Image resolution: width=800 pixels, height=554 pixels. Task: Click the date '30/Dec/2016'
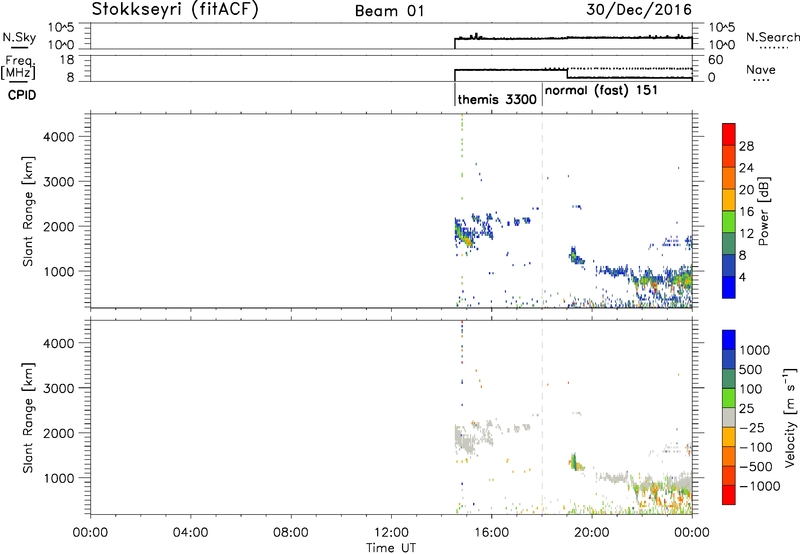coord(639,10)
